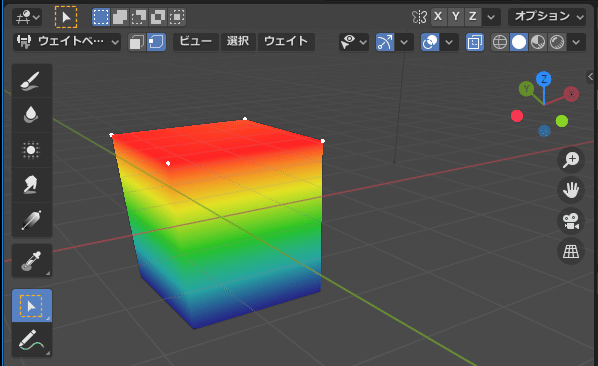Image resolution: width=598 pixels, height=366 pixels.
Task: Click the cube's back top corner vertex
Action: pos(245,119)
